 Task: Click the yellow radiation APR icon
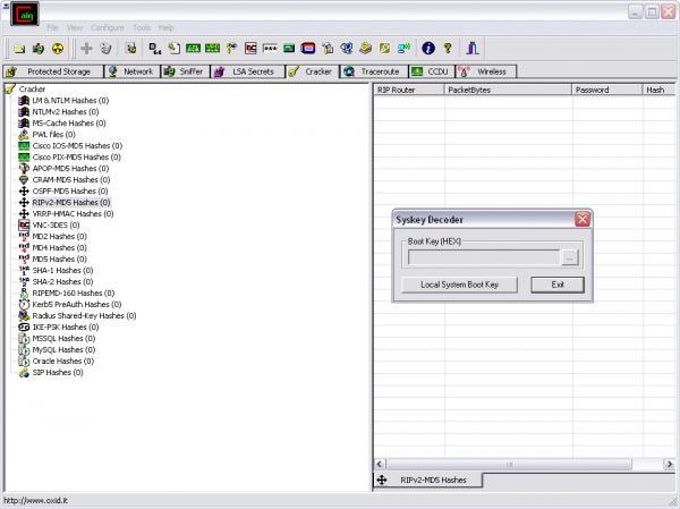58,49
